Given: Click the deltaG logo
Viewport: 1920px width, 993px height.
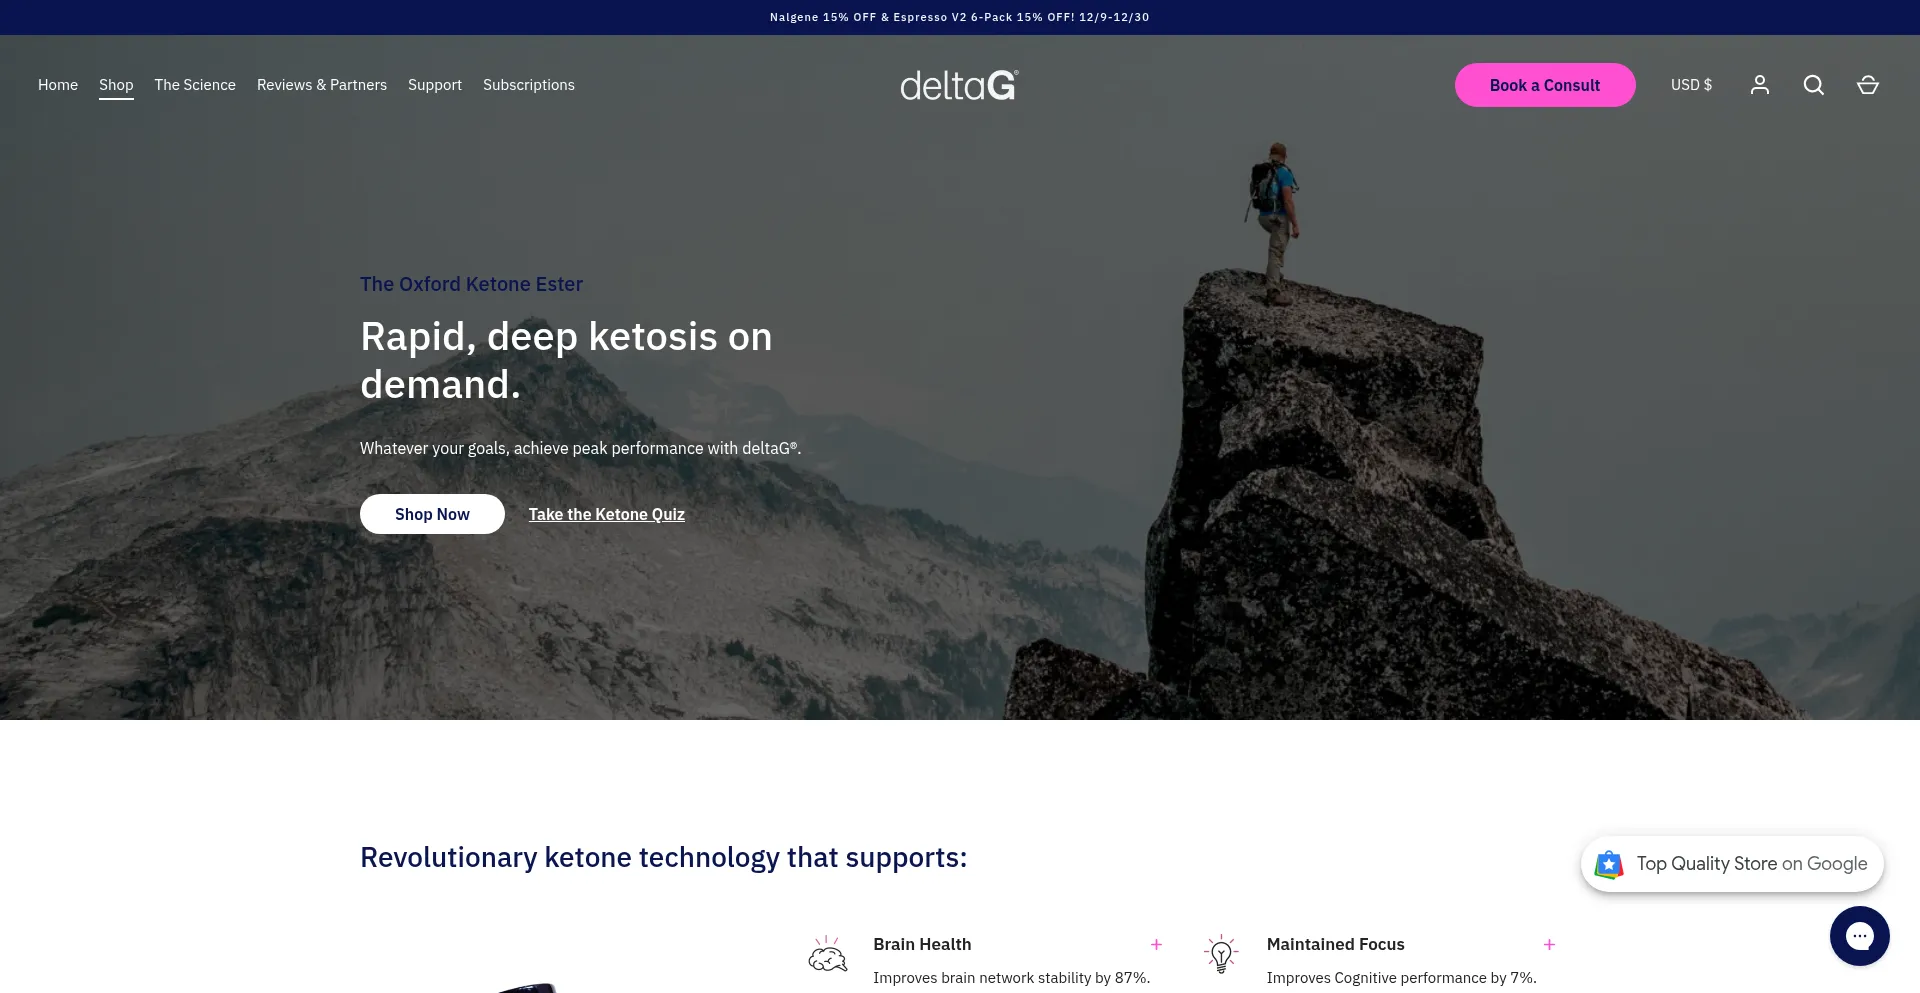Looking at the screenshot, I should (959, 86).
